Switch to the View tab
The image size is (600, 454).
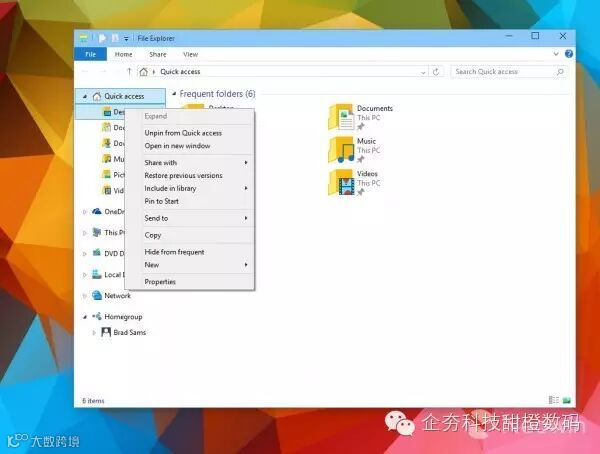190,54
